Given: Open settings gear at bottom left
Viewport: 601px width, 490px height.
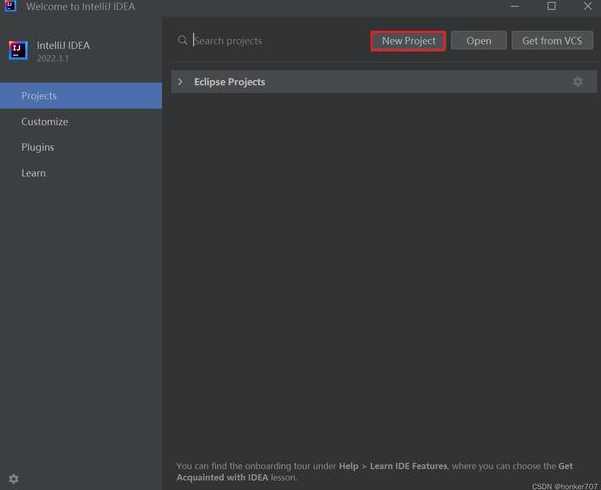Looking at the screenshot, I should click(13, 478).
